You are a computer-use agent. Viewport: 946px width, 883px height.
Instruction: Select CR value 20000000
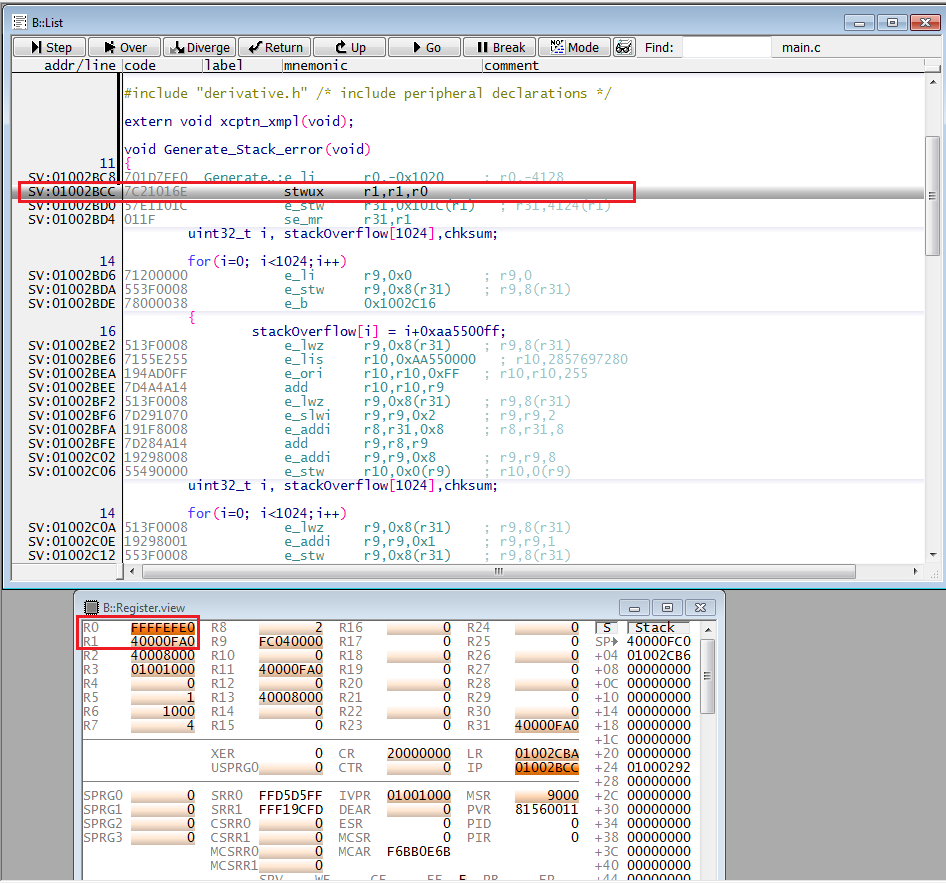point(419,754)
